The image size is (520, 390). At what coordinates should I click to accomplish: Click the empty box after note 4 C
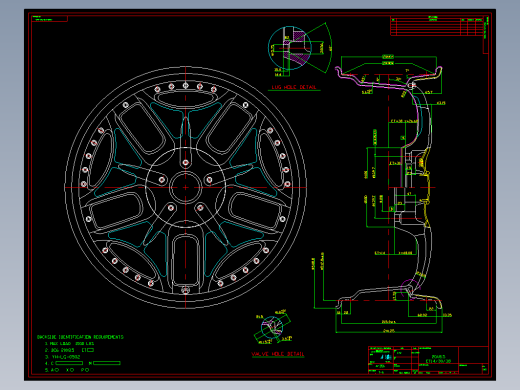click(x=69, y=363)
